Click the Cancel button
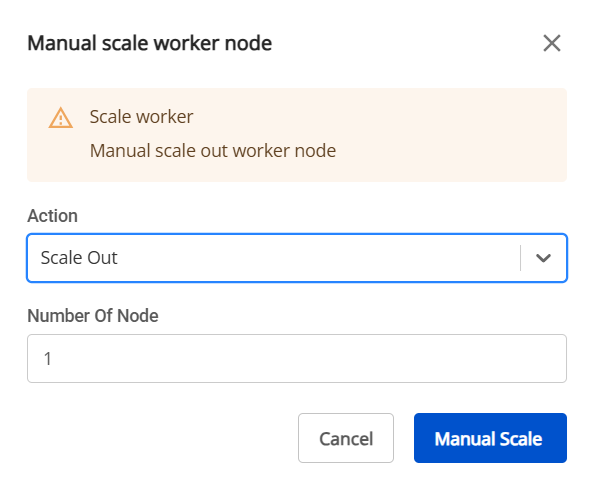Image resolution: width=592 pixels, height=485 pixels. coord(346,438)
